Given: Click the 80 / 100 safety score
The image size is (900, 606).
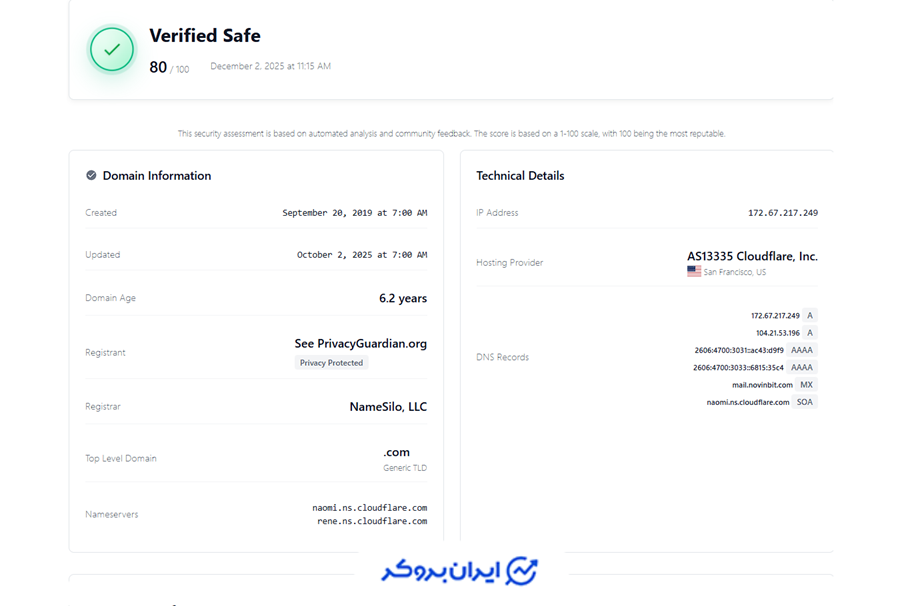Looking at the screenshot, I should 169,68.
